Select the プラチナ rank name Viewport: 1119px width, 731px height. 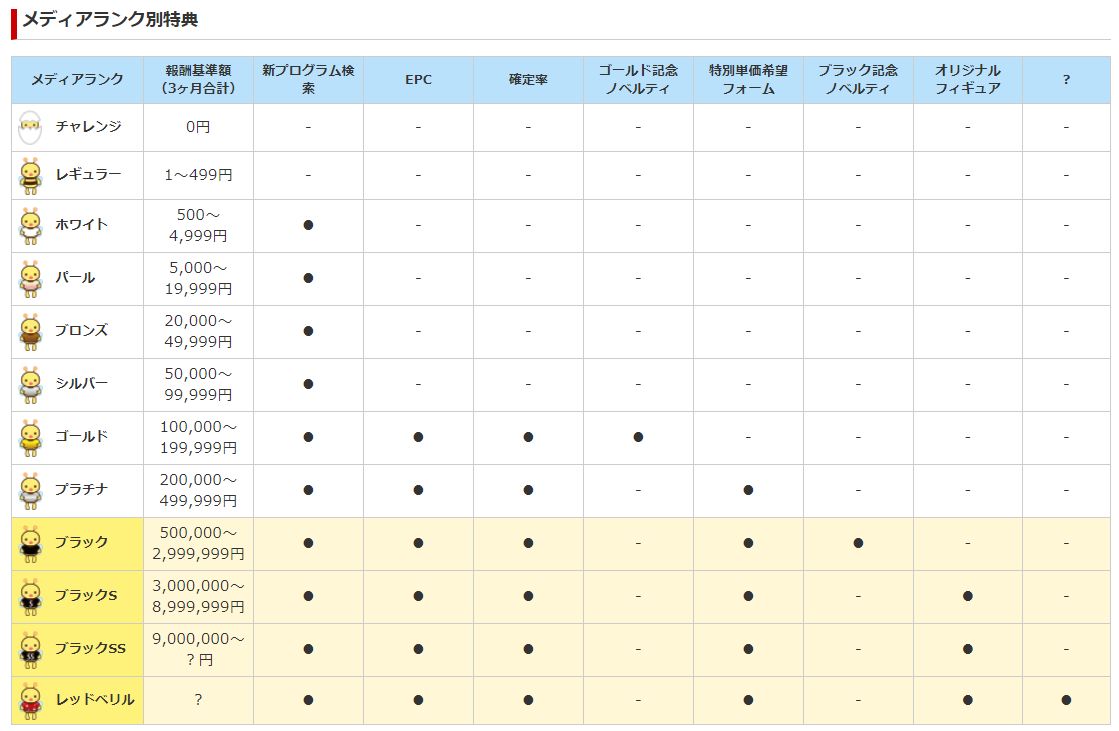82,489
